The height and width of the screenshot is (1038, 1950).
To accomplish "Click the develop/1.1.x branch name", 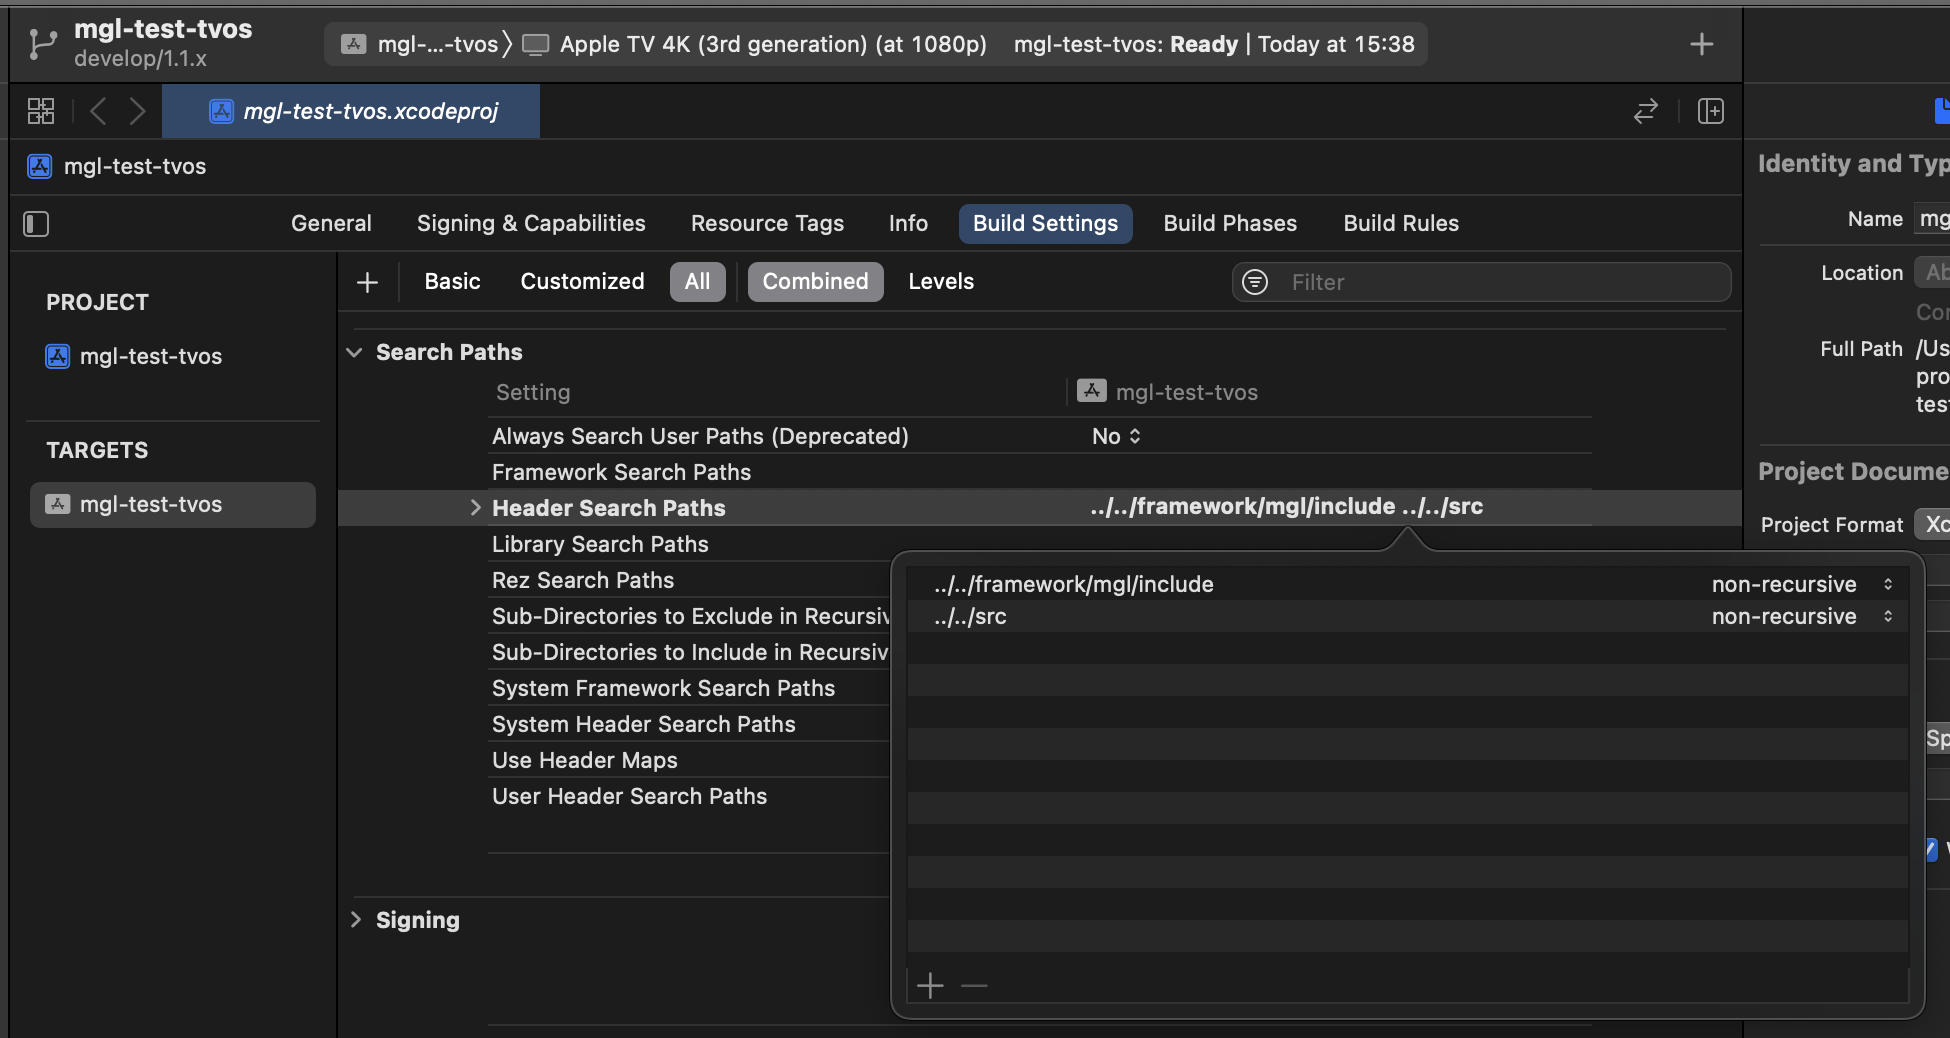I will 140,59.
